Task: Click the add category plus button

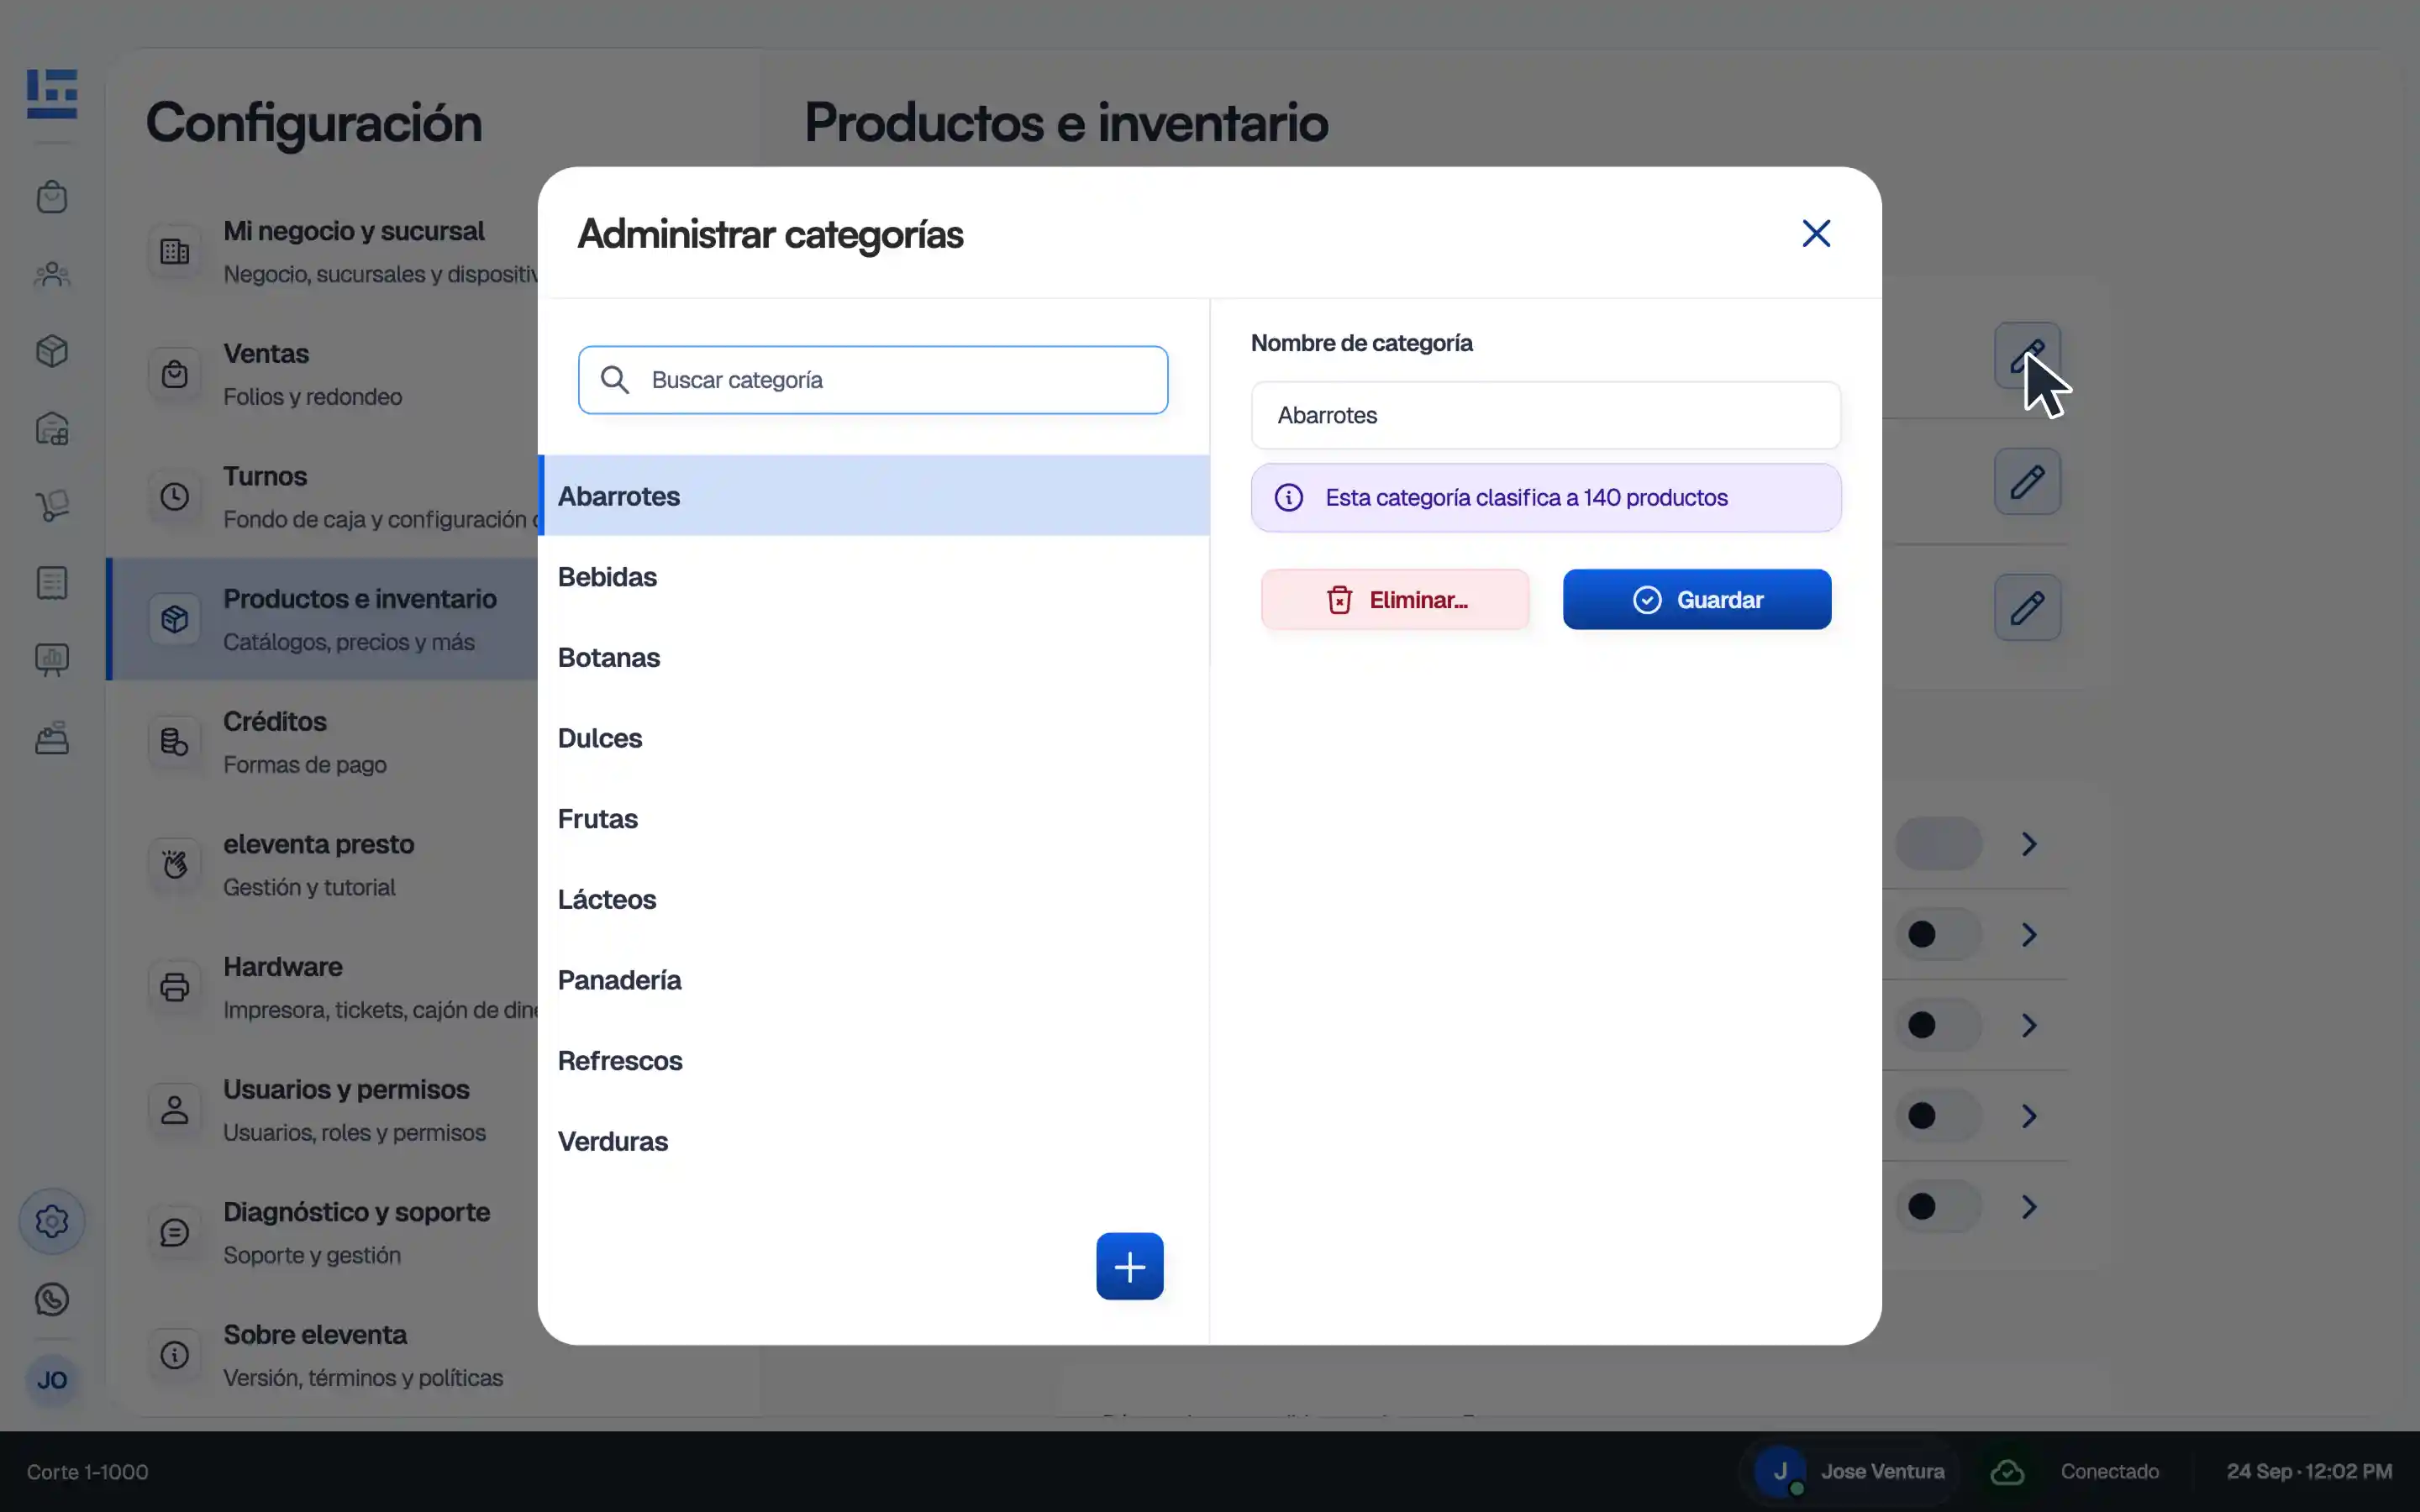Action: pos(1130,1266)
